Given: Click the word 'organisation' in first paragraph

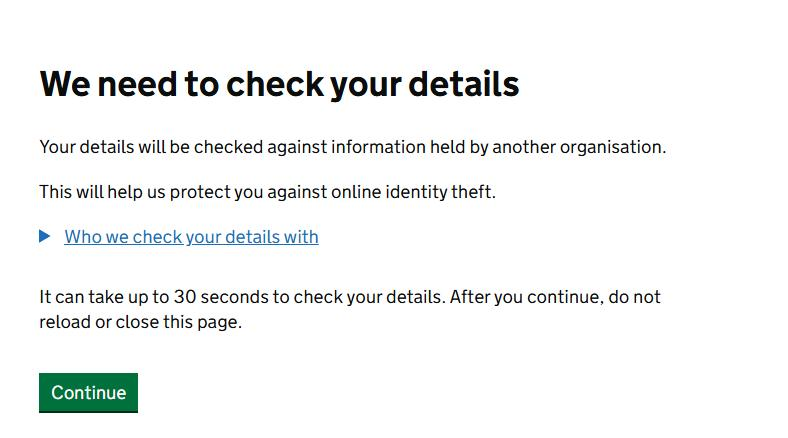Looking at the screenshot, I should tap(613, 147).
